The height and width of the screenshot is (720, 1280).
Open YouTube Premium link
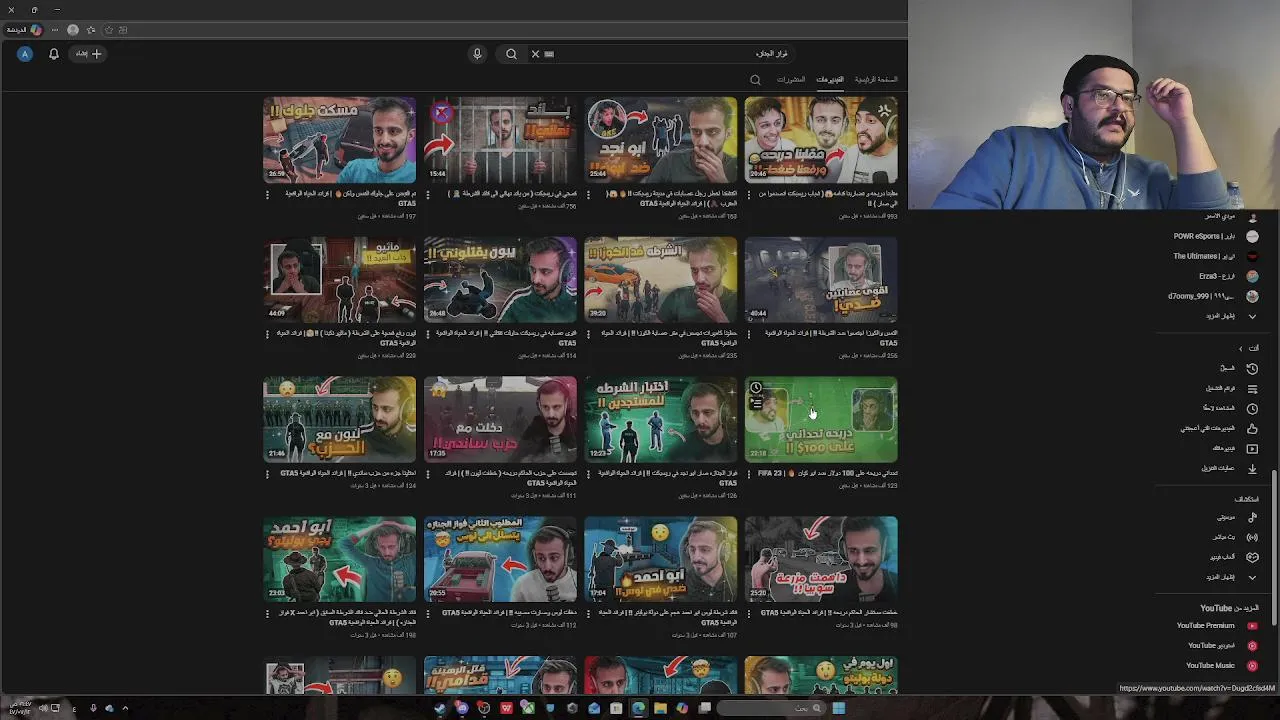[1217, 626]
